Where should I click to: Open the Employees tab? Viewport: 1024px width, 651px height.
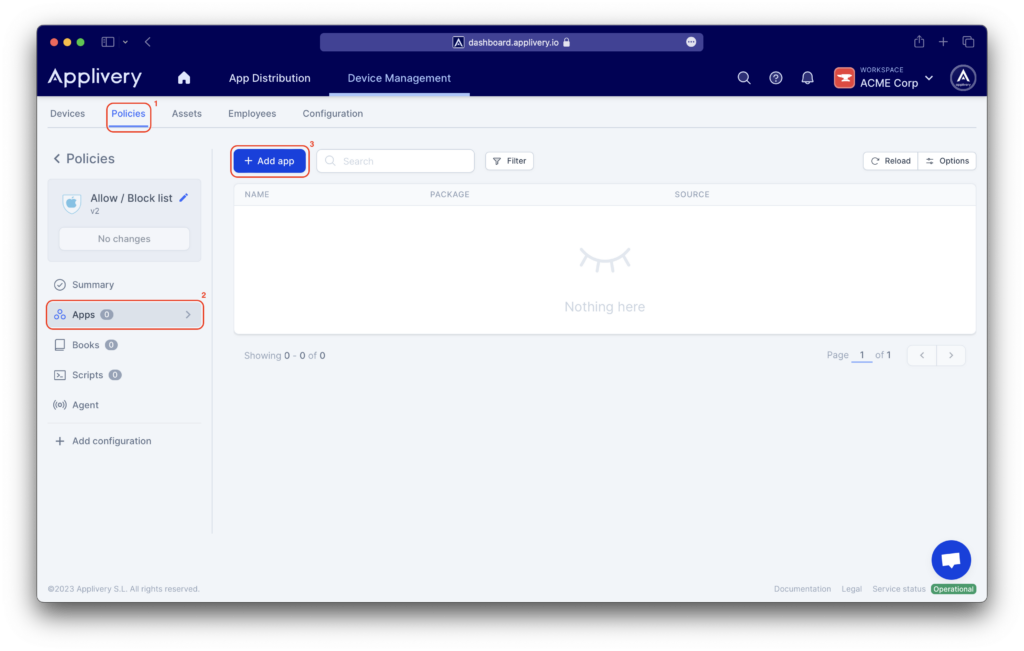(252, 114)
